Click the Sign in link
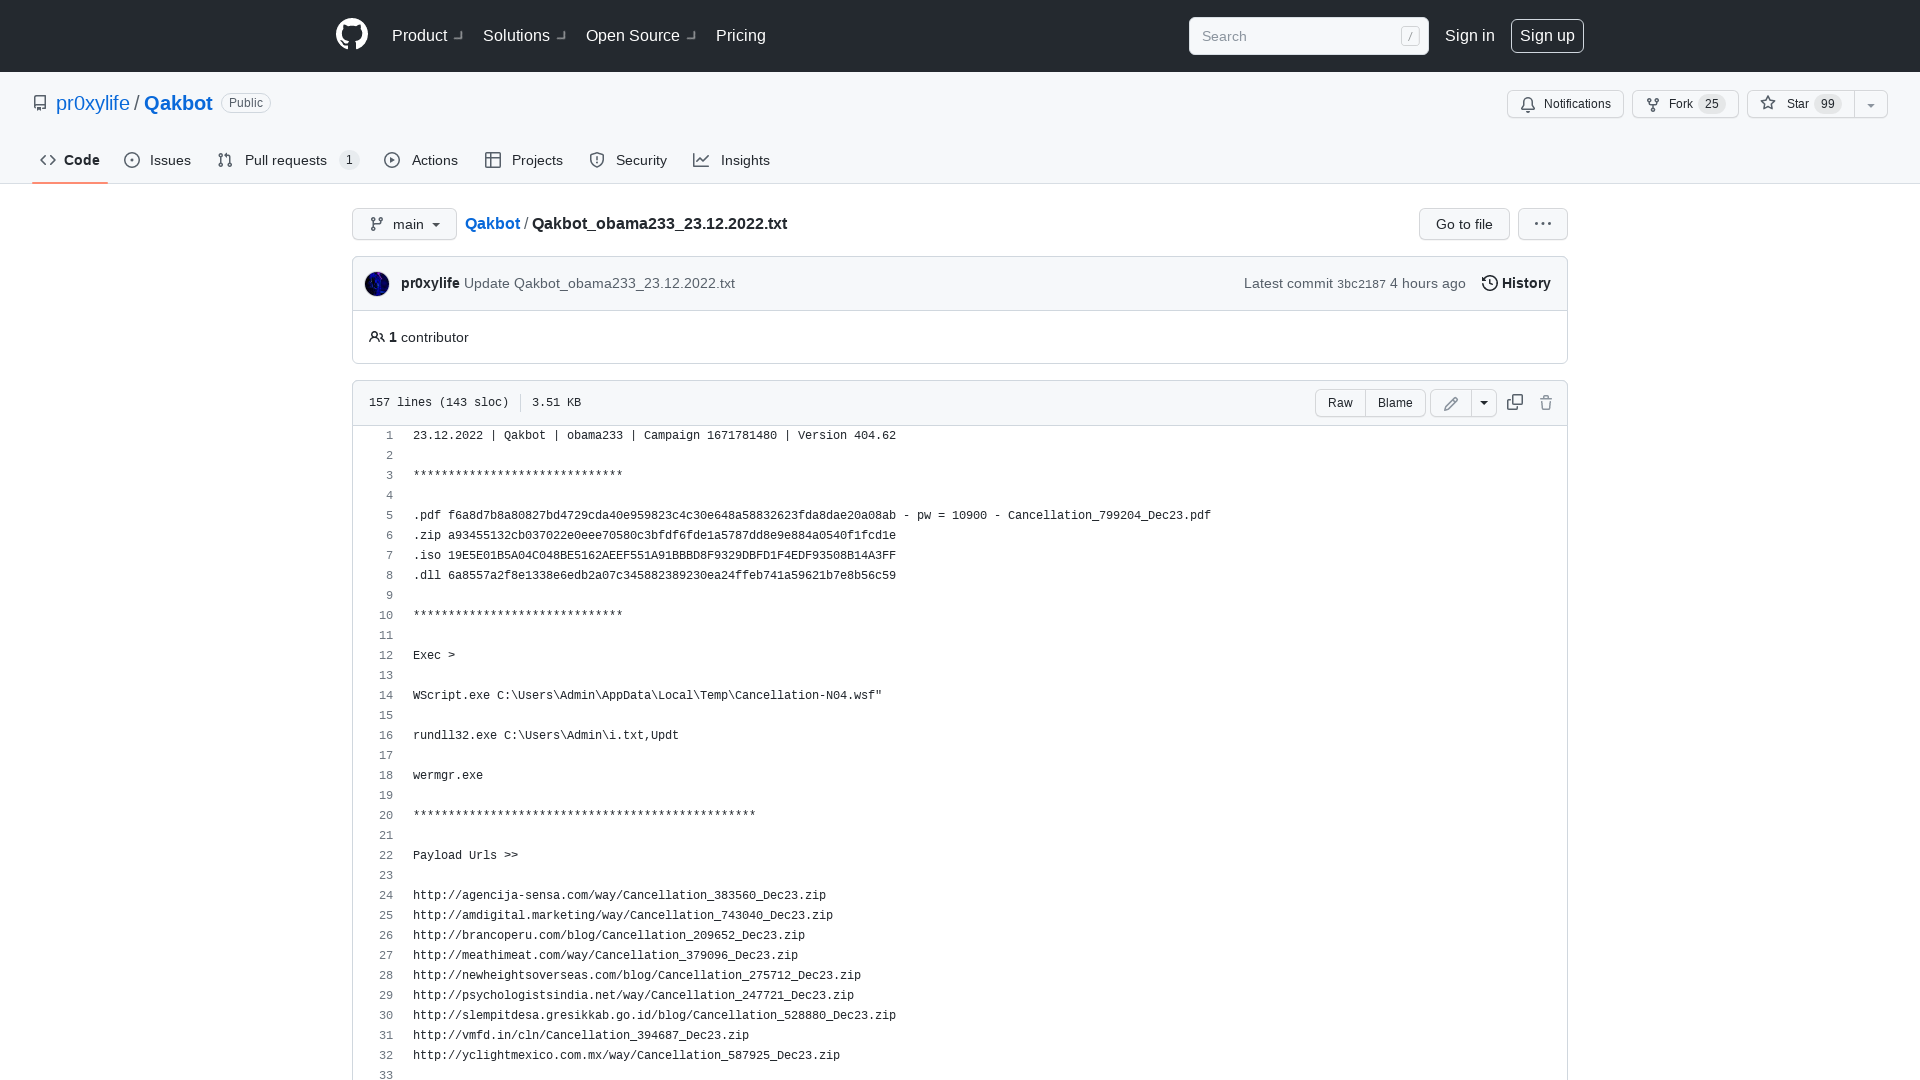The height and width of the screenshot is (1080, 1920). (1469, 36)
